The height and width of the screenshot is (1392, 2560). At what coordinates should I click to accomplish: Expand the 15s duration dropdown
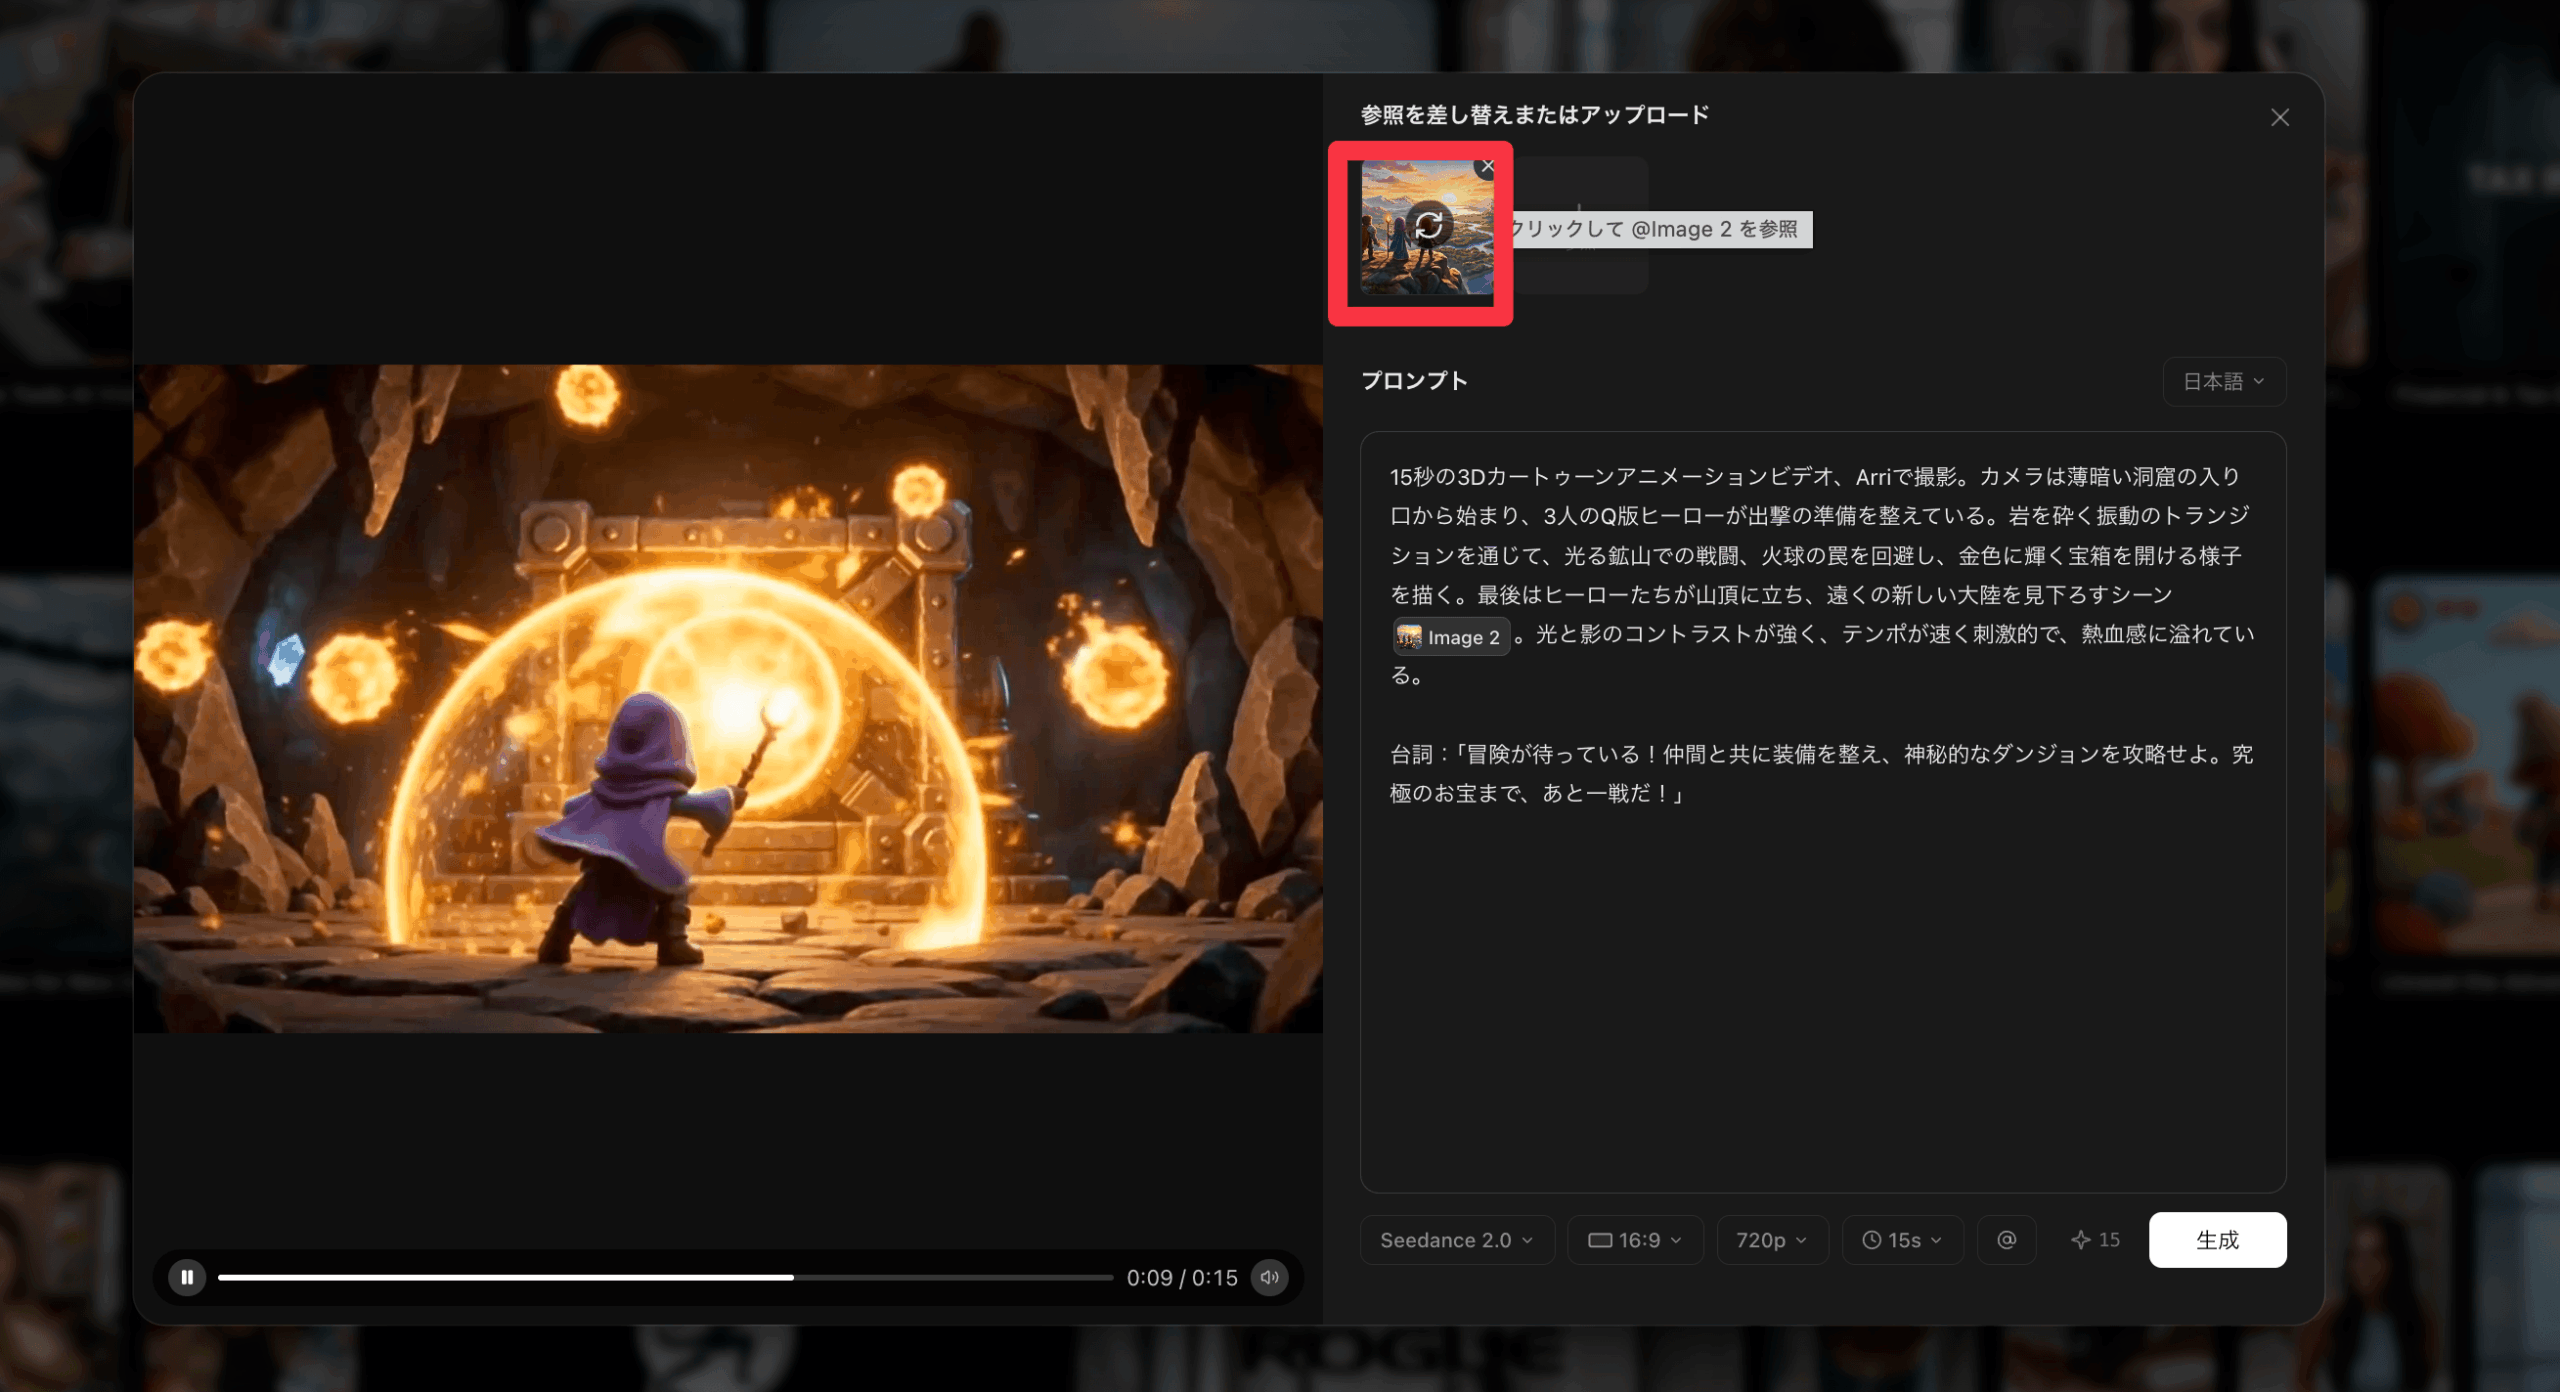tap(1901, 1240)
